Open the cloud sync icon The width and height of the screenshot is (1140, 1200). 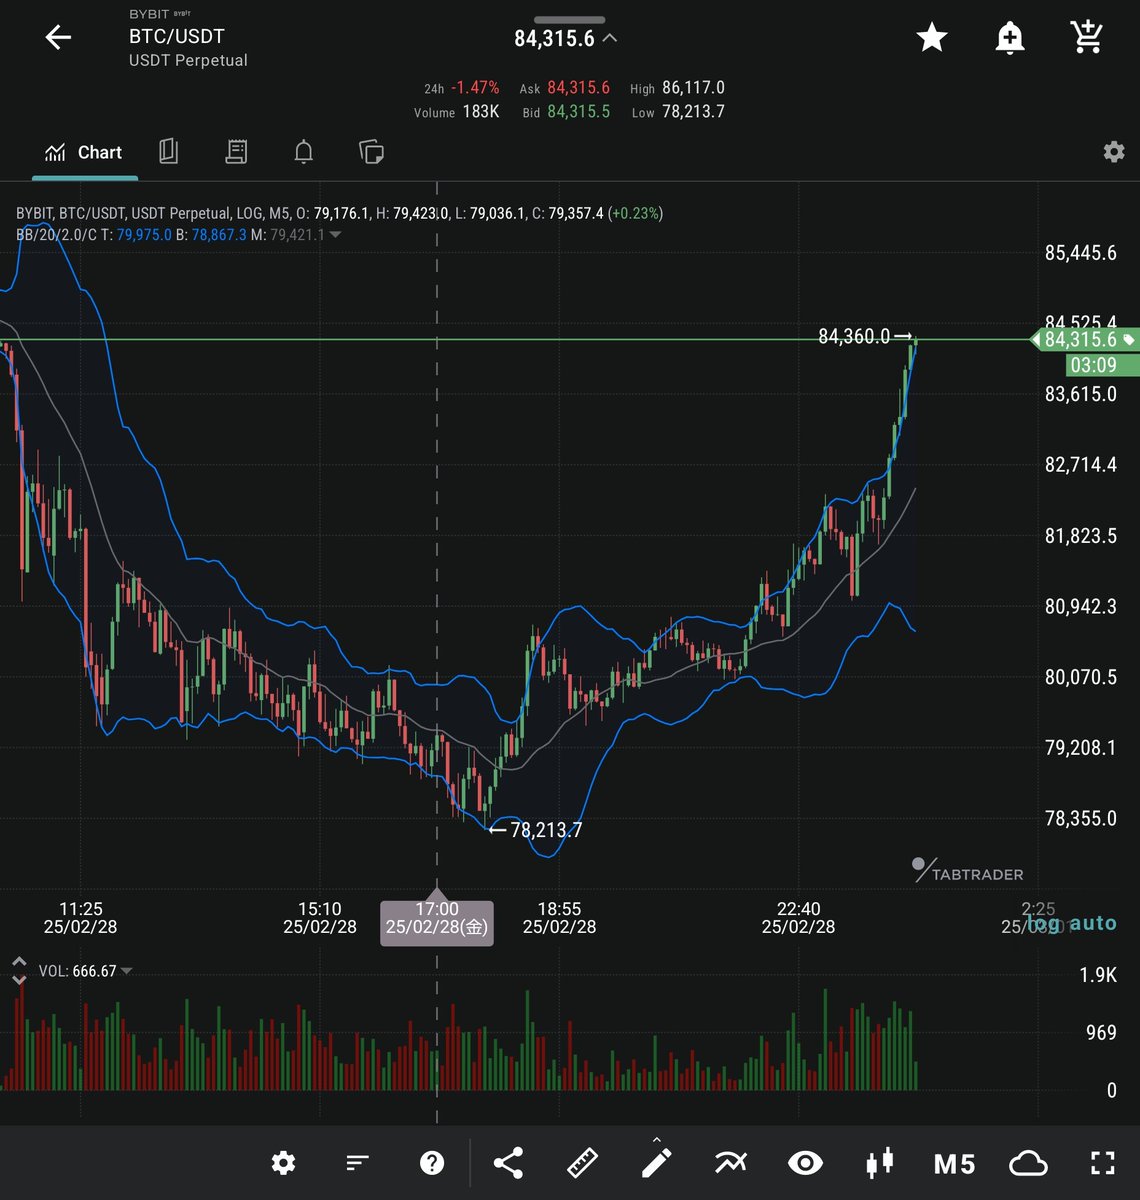point(1028,1163)
